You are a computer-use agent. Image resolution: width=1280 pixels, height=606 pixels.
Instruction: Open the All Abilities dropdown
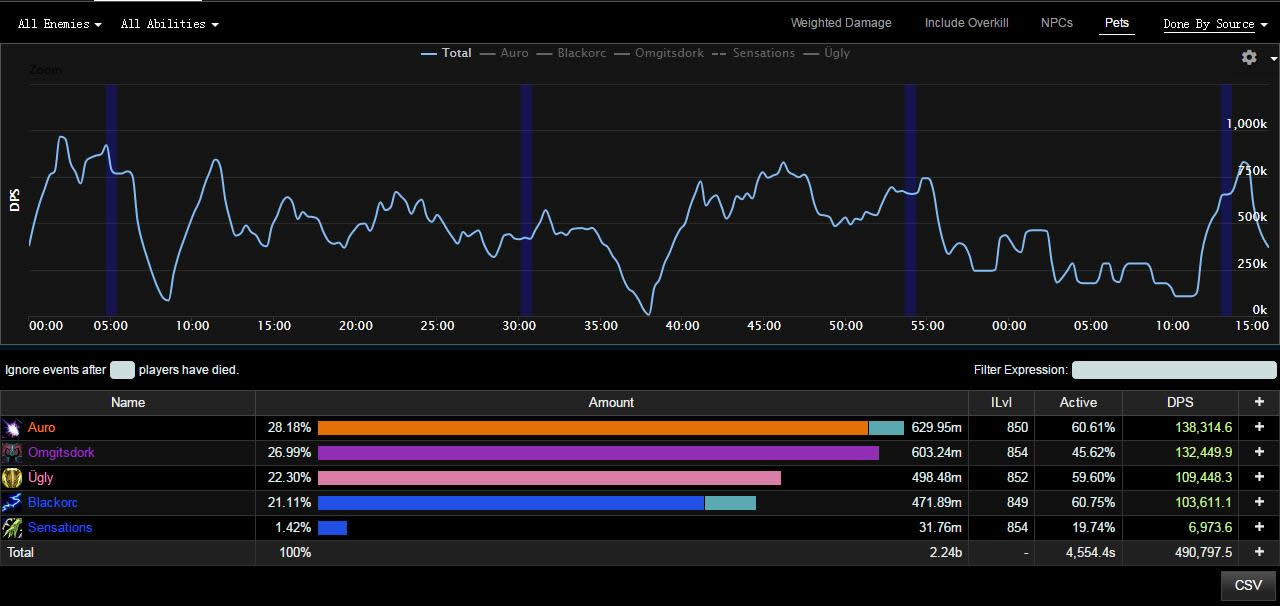[169, 24]
